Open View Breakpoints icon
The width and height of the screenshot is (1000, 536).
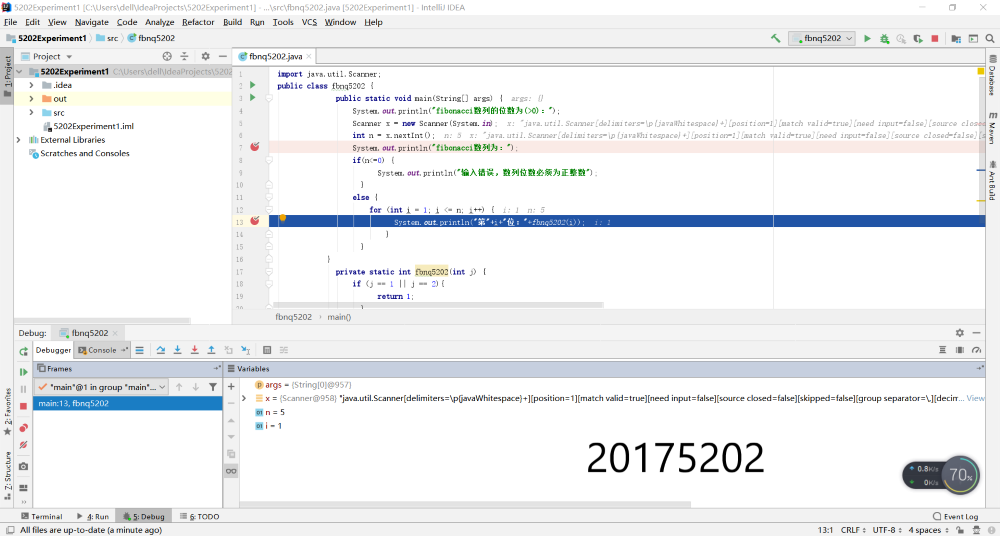(x=24, y=428)
